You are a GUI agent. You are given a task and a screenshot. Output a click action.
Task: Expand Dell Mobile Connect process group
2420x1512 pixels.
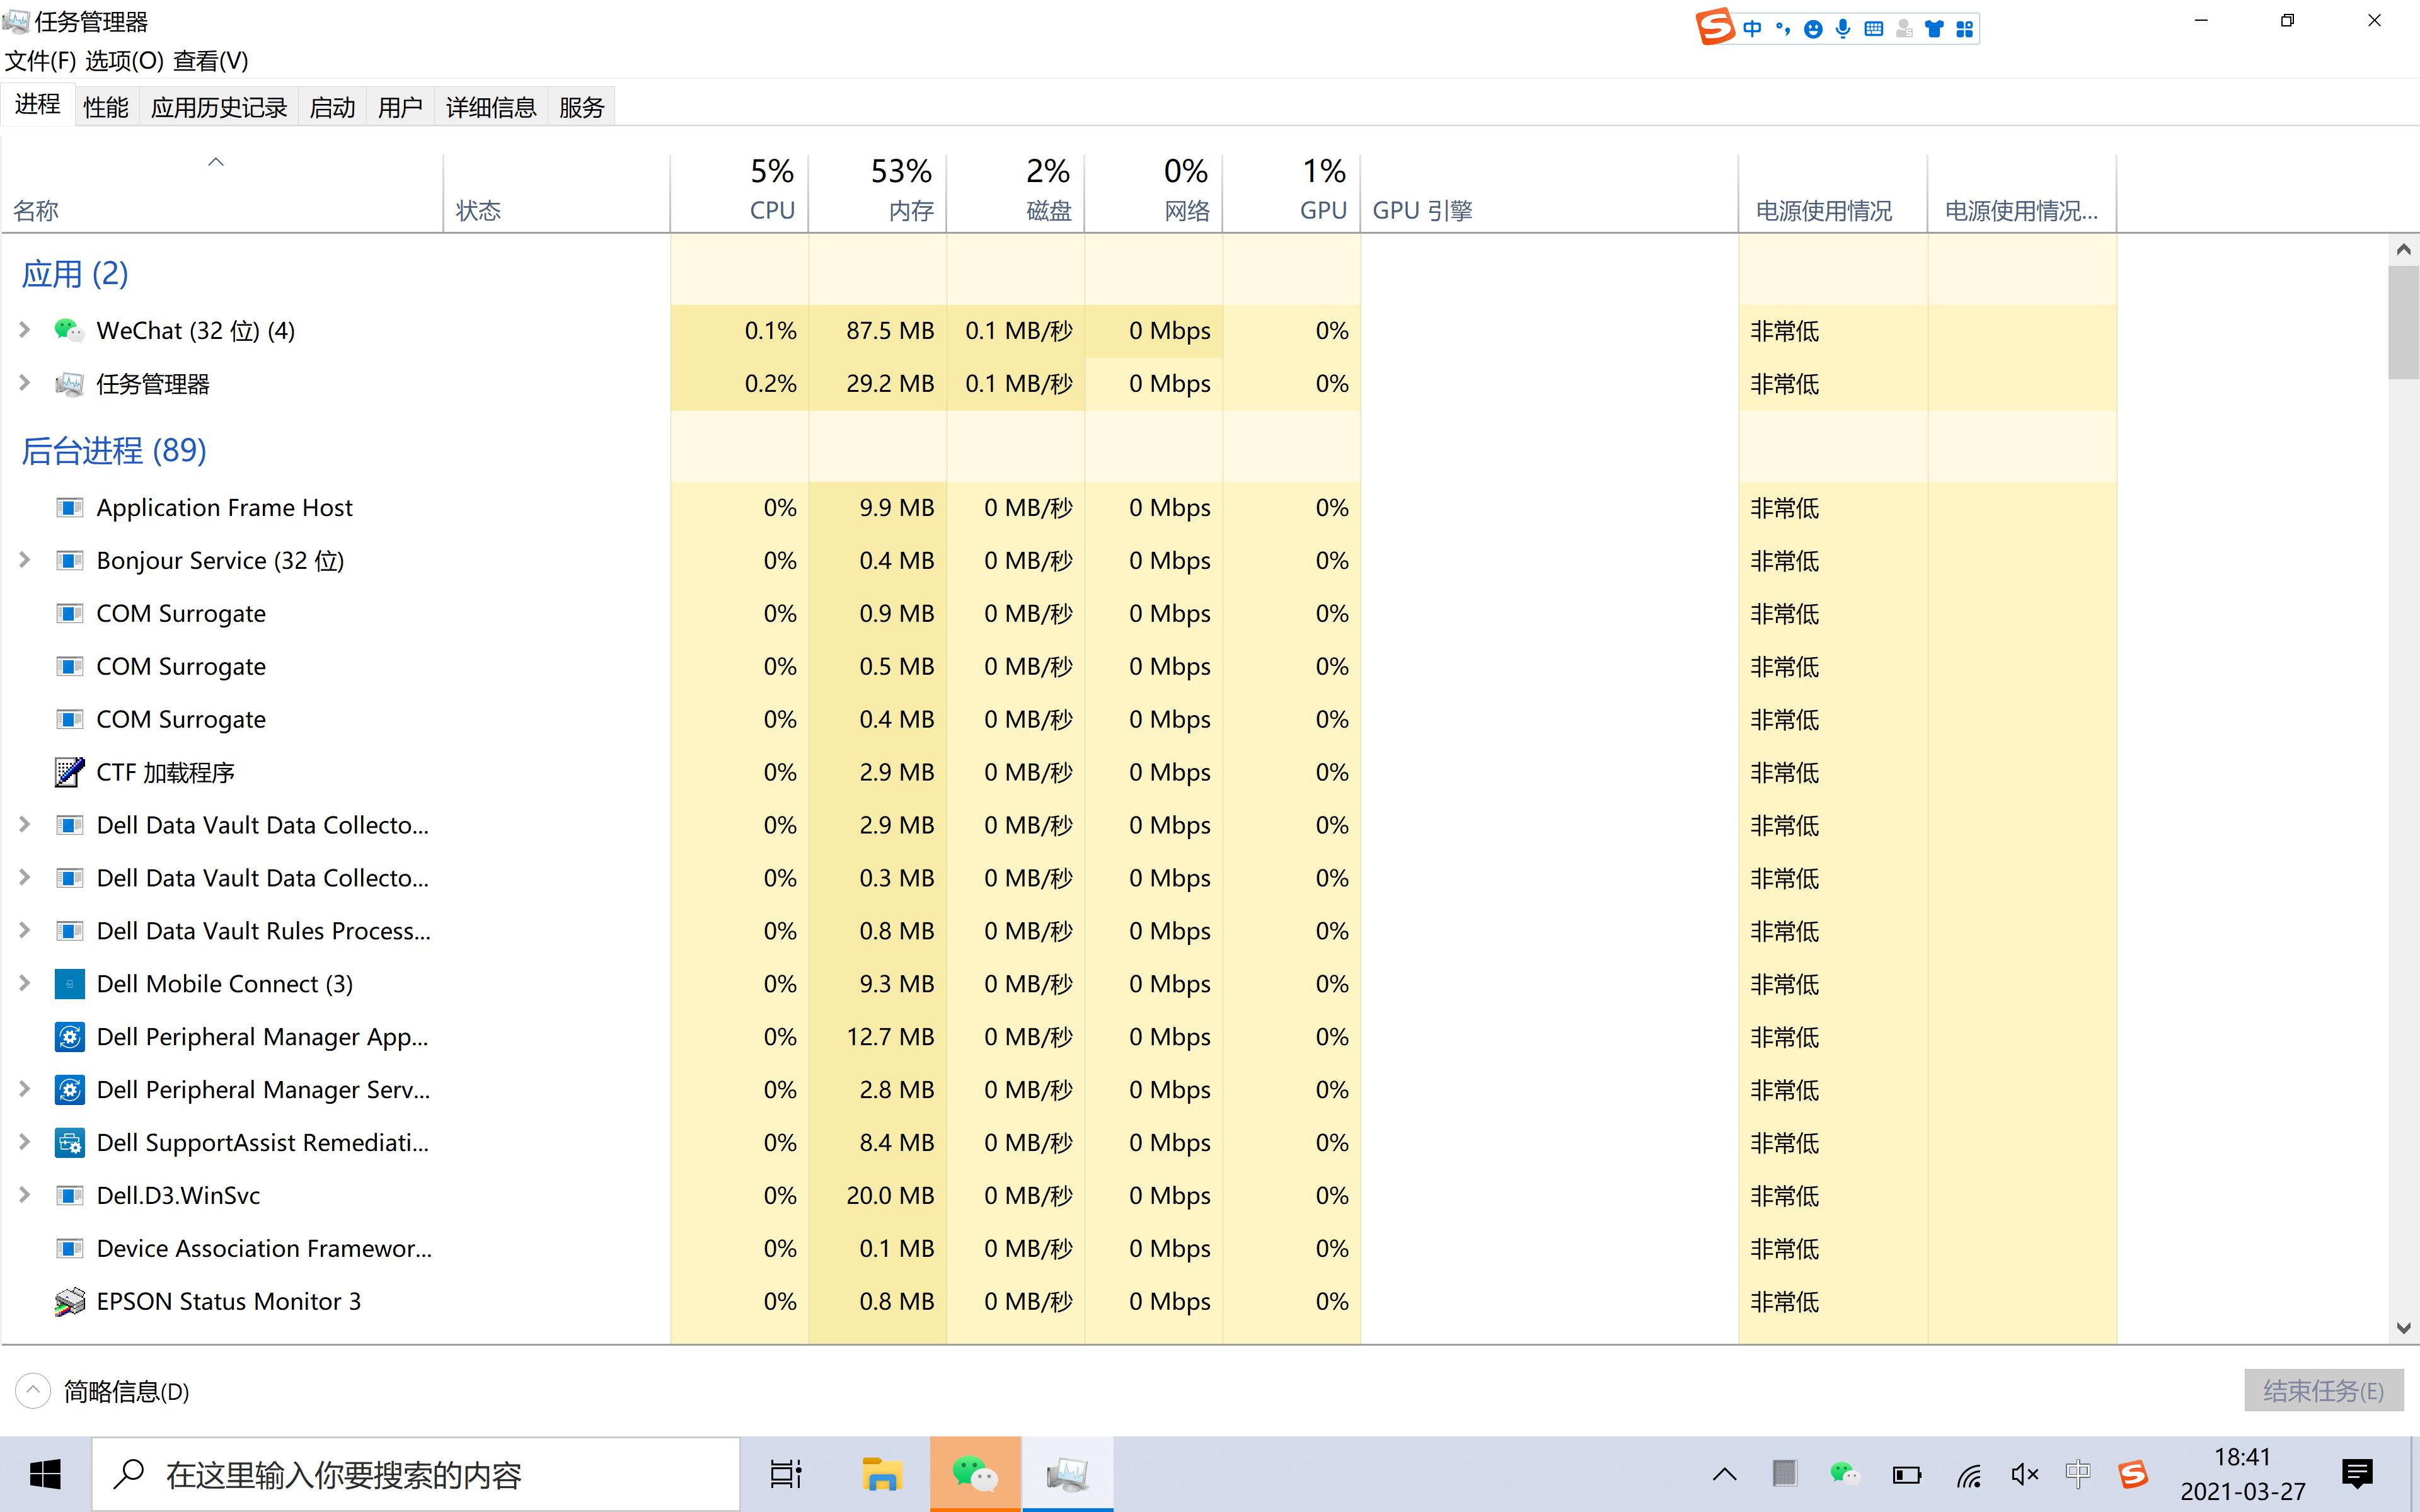point(24,983)
